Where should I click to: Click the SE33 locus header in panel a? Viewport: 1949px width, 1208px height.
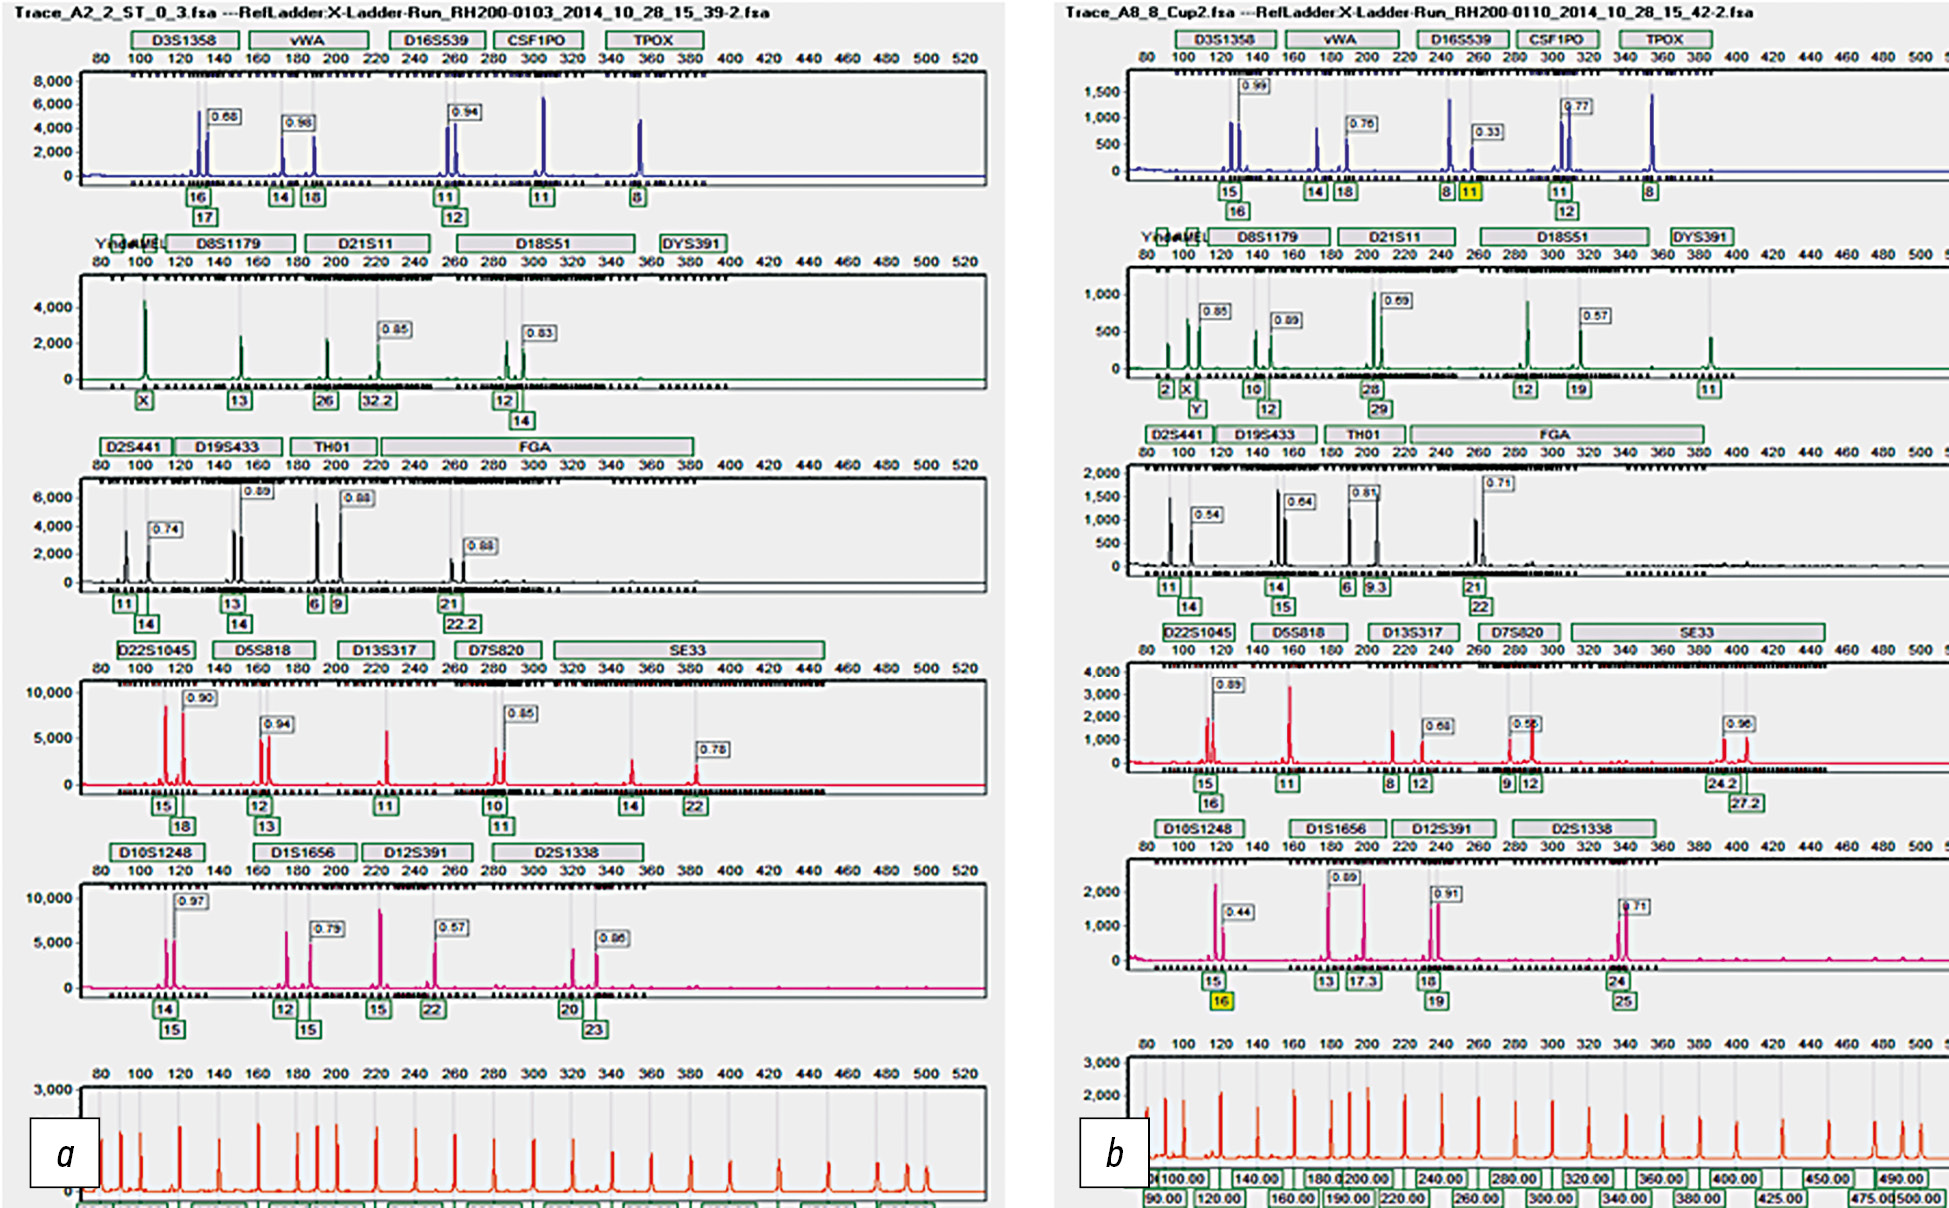pos(688,650)
